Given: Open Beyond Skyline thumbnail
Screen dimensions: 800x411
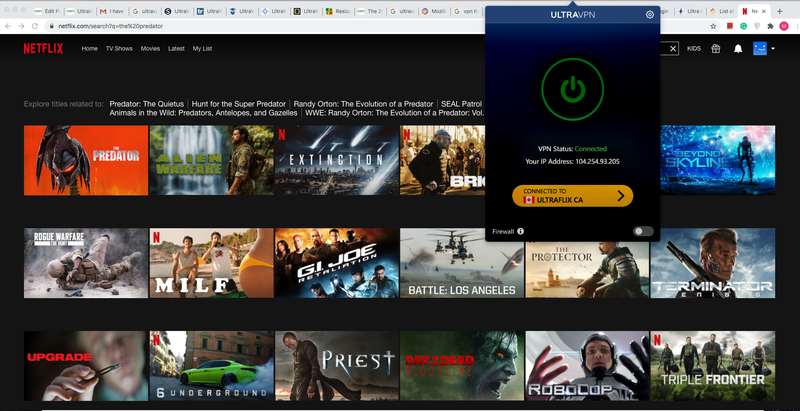Looking at the screenshot, I should coord(718,160).
